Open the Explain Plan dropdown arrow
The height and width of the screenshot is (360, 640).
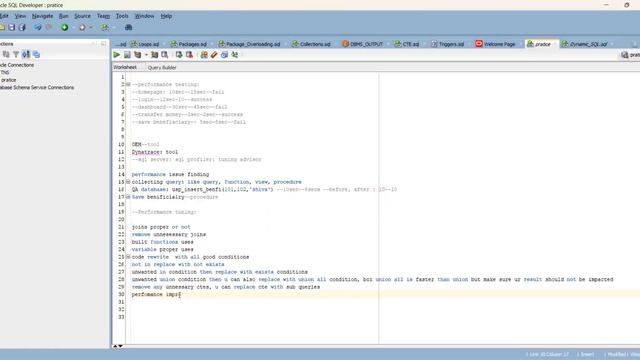tap(146, 55)
